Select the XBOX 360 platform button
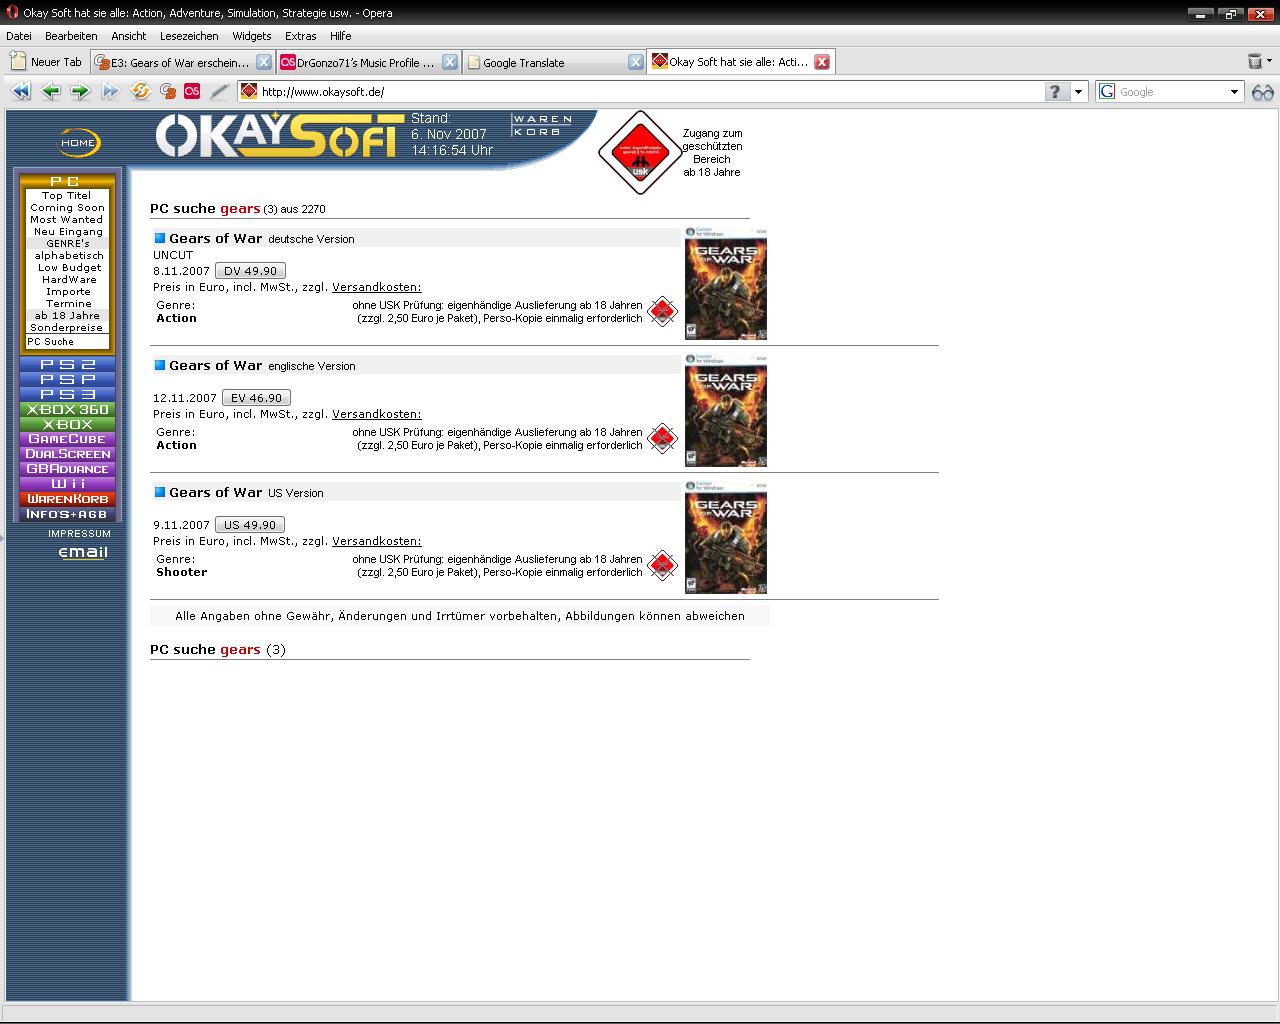Viewport: 1280px width, 1024px height. (x=67, y=410)
